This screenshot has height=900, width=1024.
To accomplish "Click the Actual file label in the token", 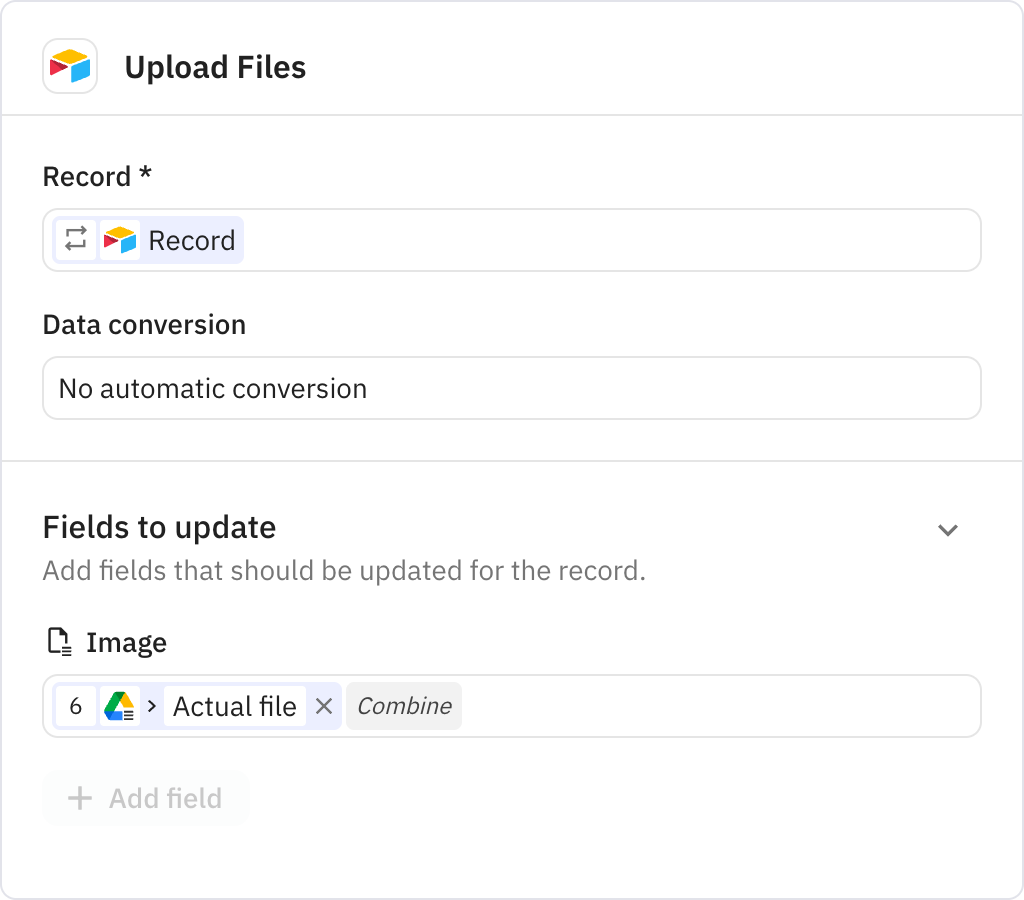I will 235,706.
